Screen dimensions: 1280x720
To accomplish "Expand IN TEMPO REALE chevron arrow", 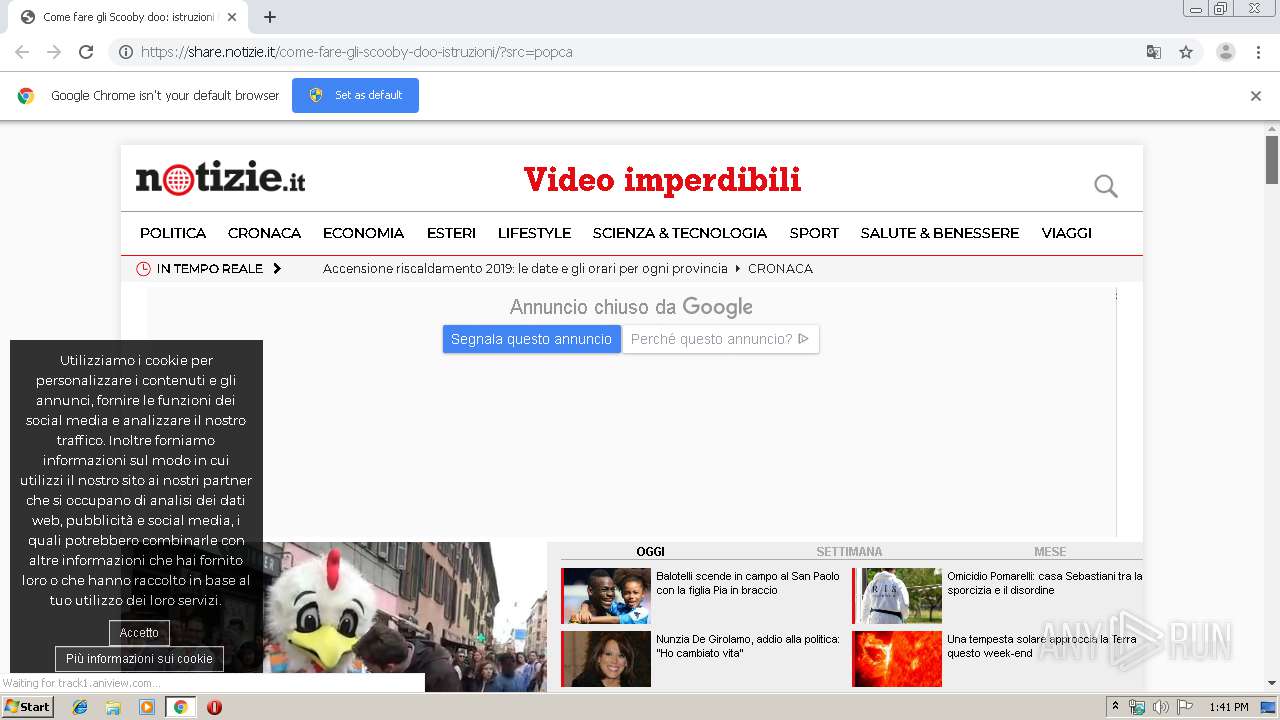I will pos(277,269).
